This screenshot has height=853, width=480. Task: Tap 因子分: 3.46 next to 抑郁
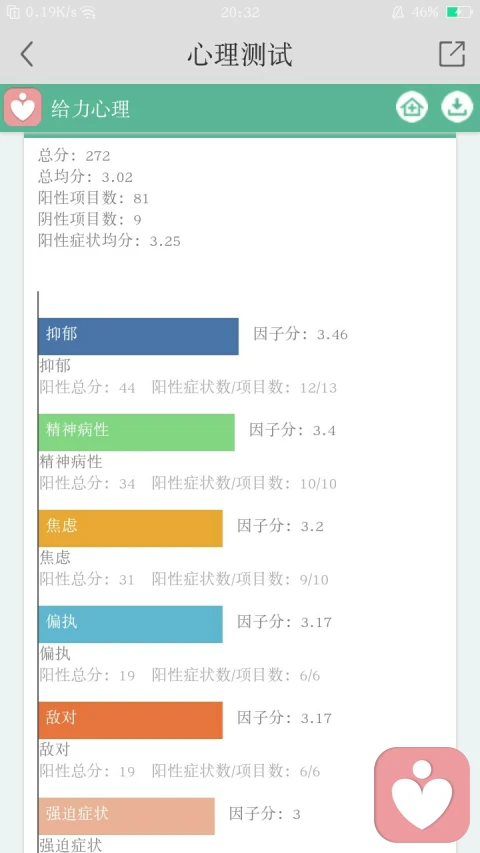point(300,334)
